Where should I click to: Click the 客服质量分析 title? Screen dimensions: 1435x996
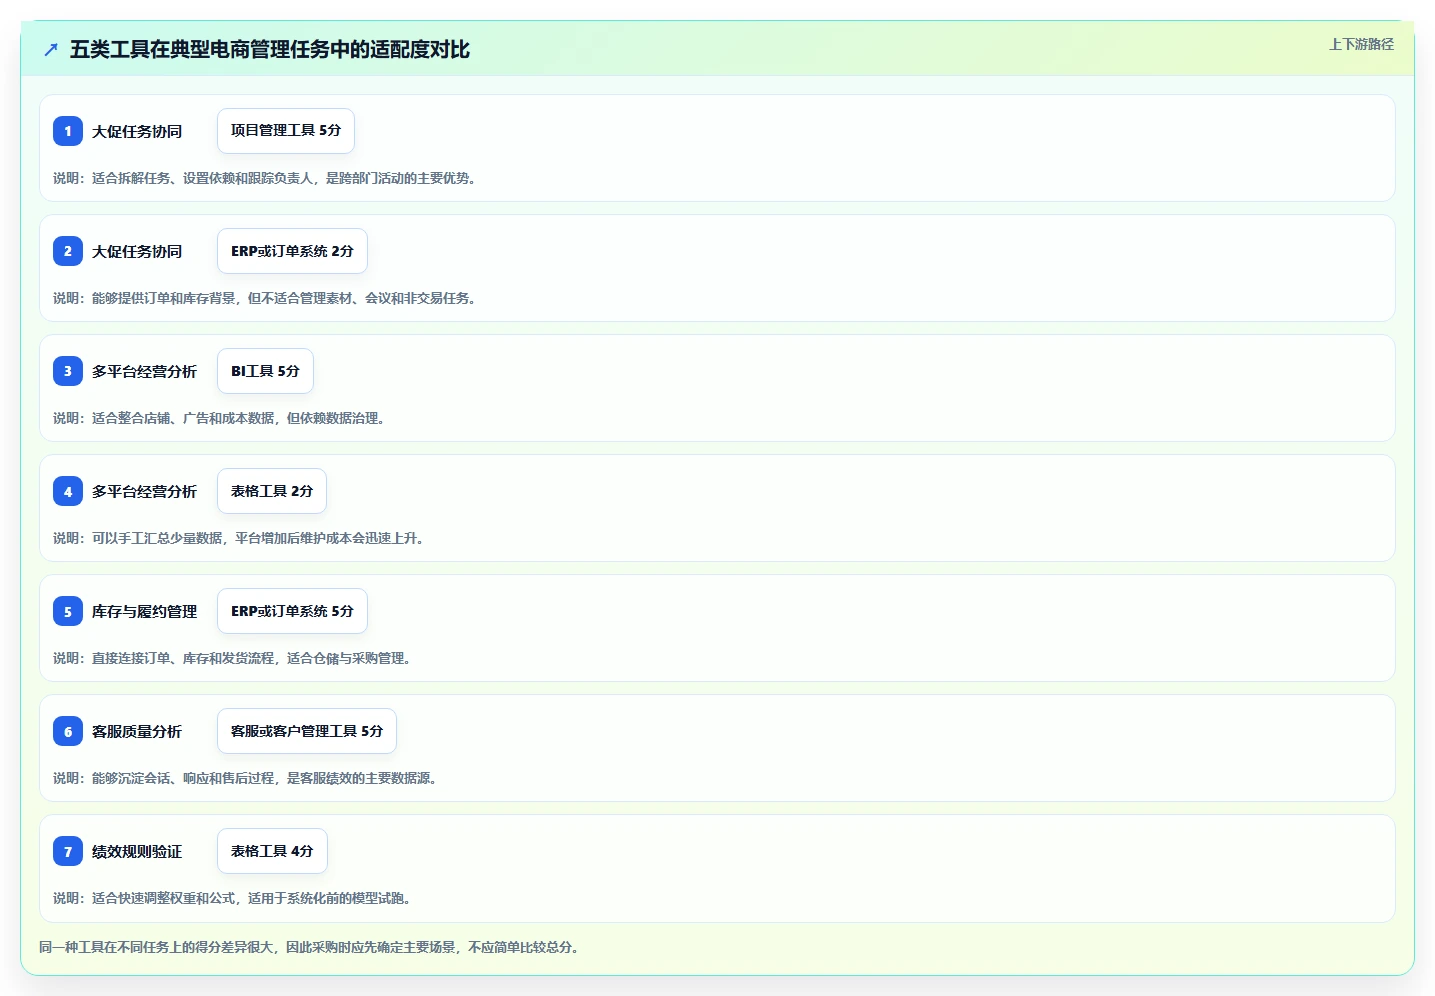[x=137, y=731]
